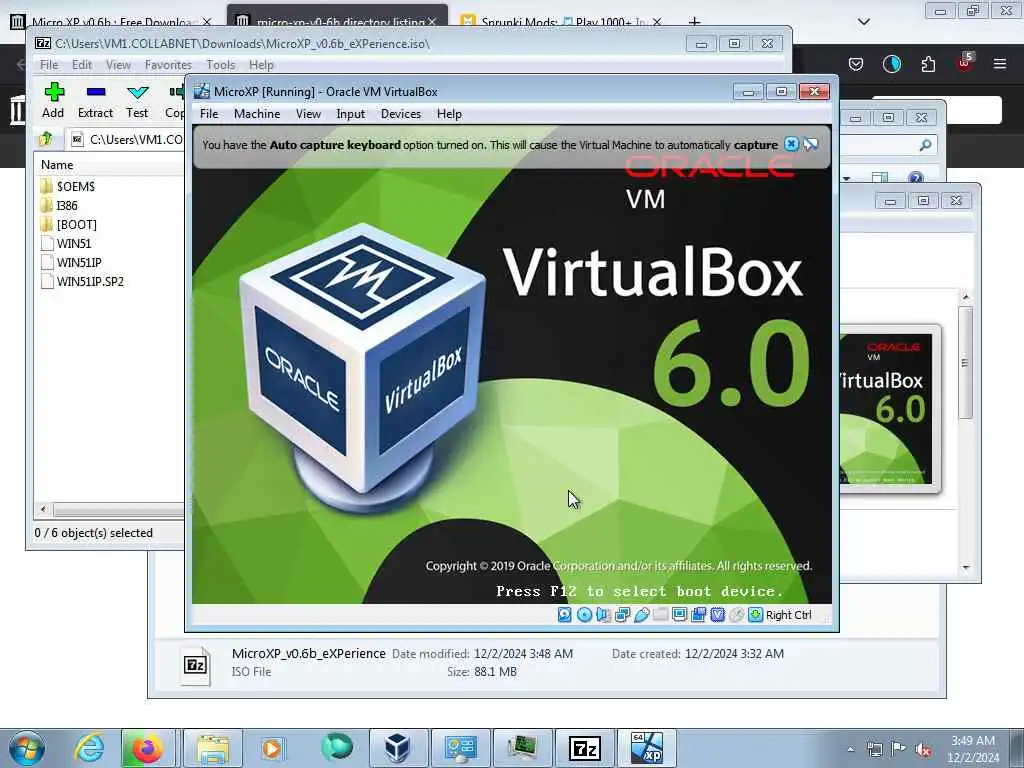
Task: Click the Add button in 7-Zip toolbar
Action: [54, 100]
